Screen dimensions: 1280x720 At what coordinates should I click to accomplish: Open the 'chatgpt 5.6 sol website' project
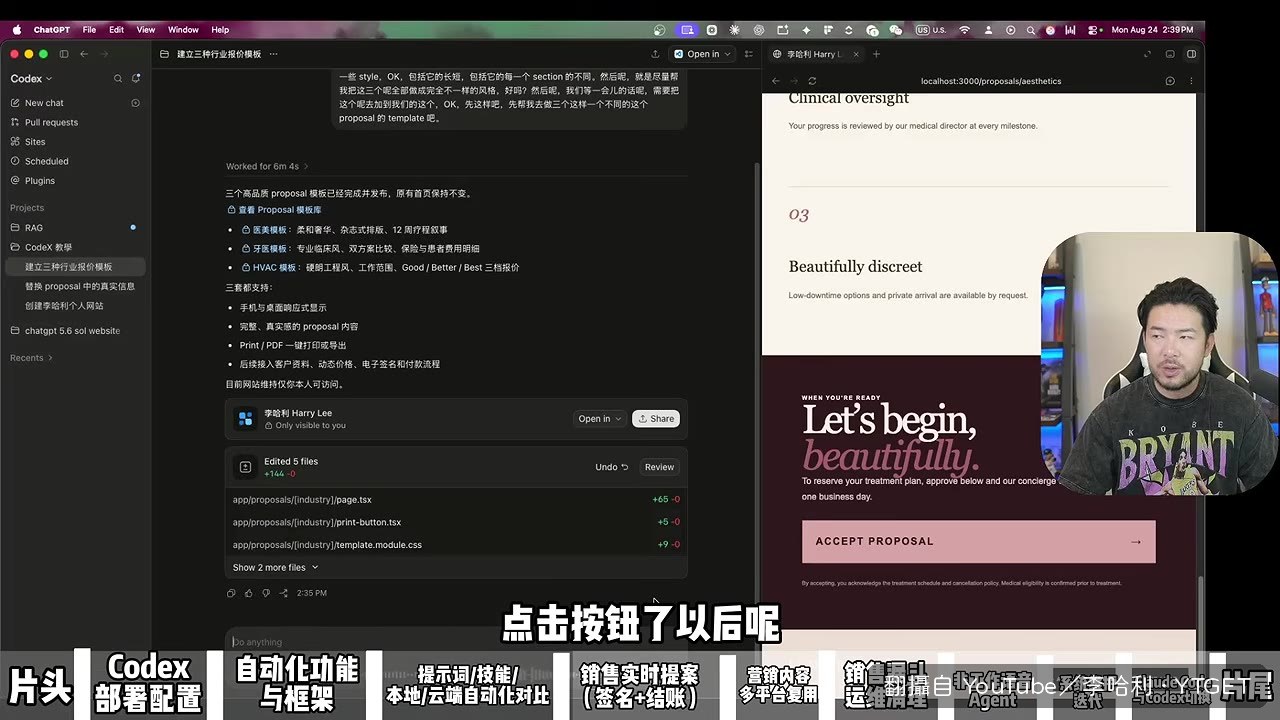pos(75,331)
